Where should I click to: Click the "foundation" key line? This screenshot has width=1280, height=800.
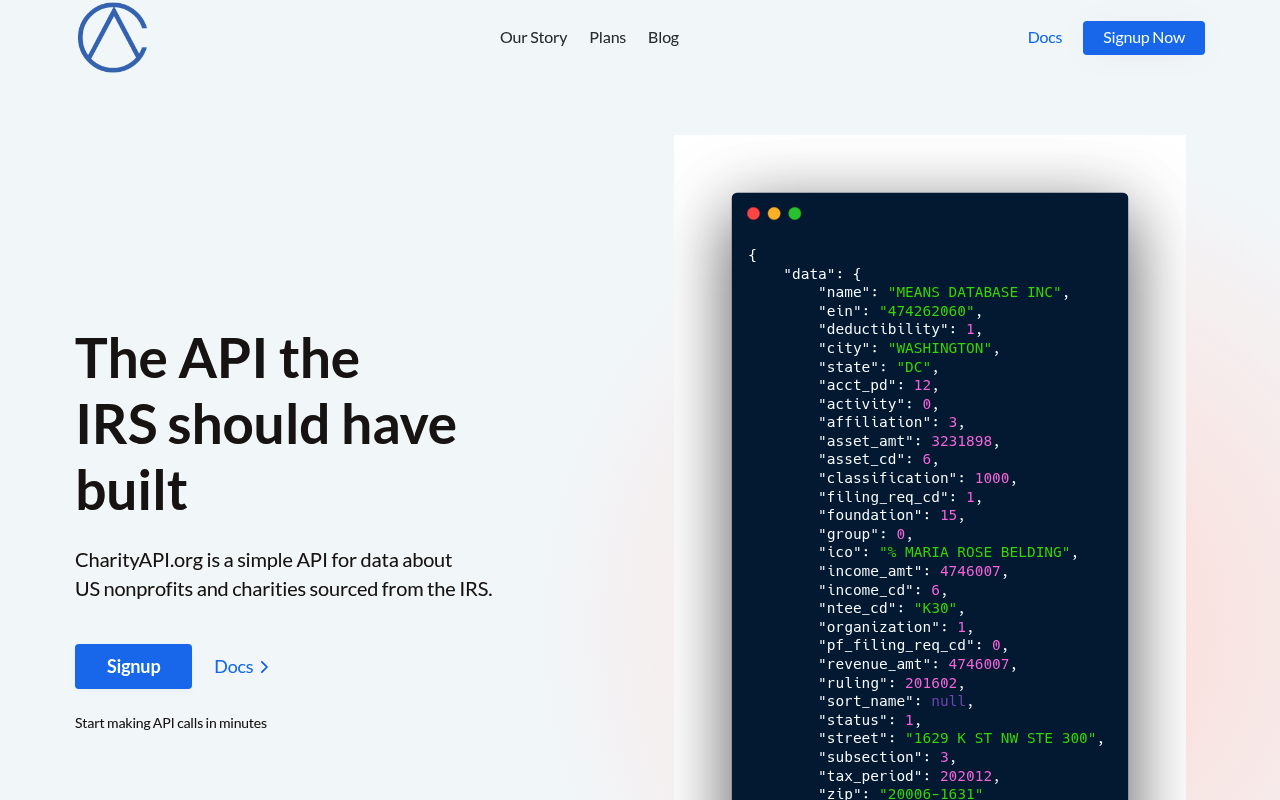point(892,515)
